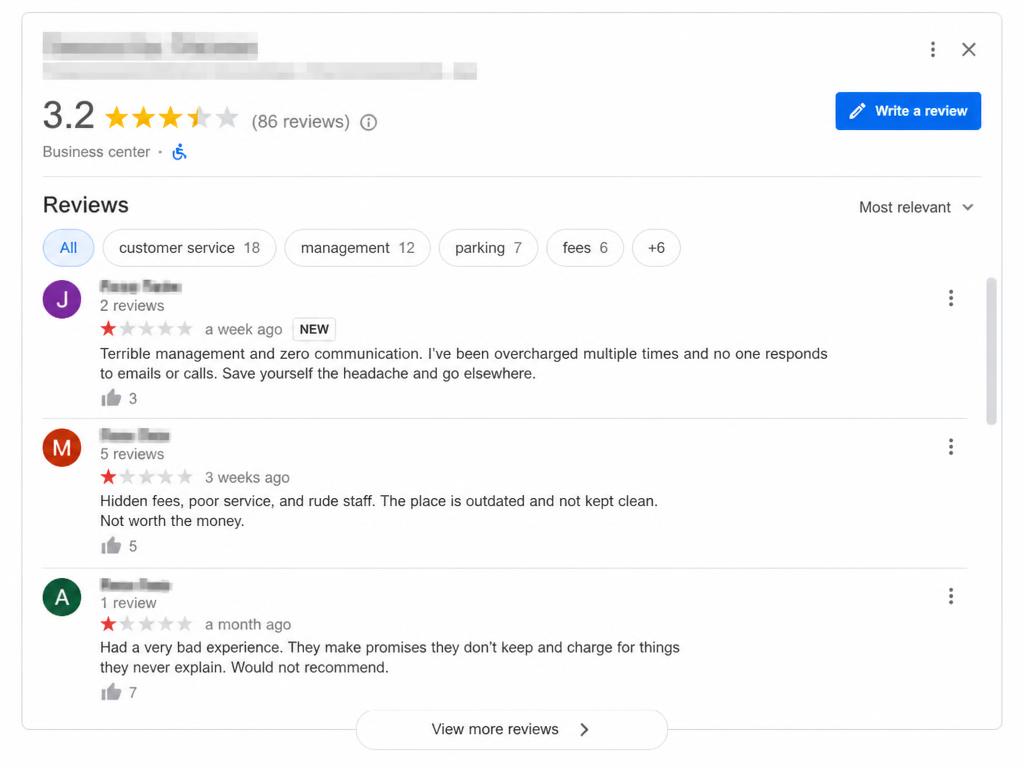Expand the +6 more topics chip
Viewport: 1024px width, 768px height.
[656, 248]
